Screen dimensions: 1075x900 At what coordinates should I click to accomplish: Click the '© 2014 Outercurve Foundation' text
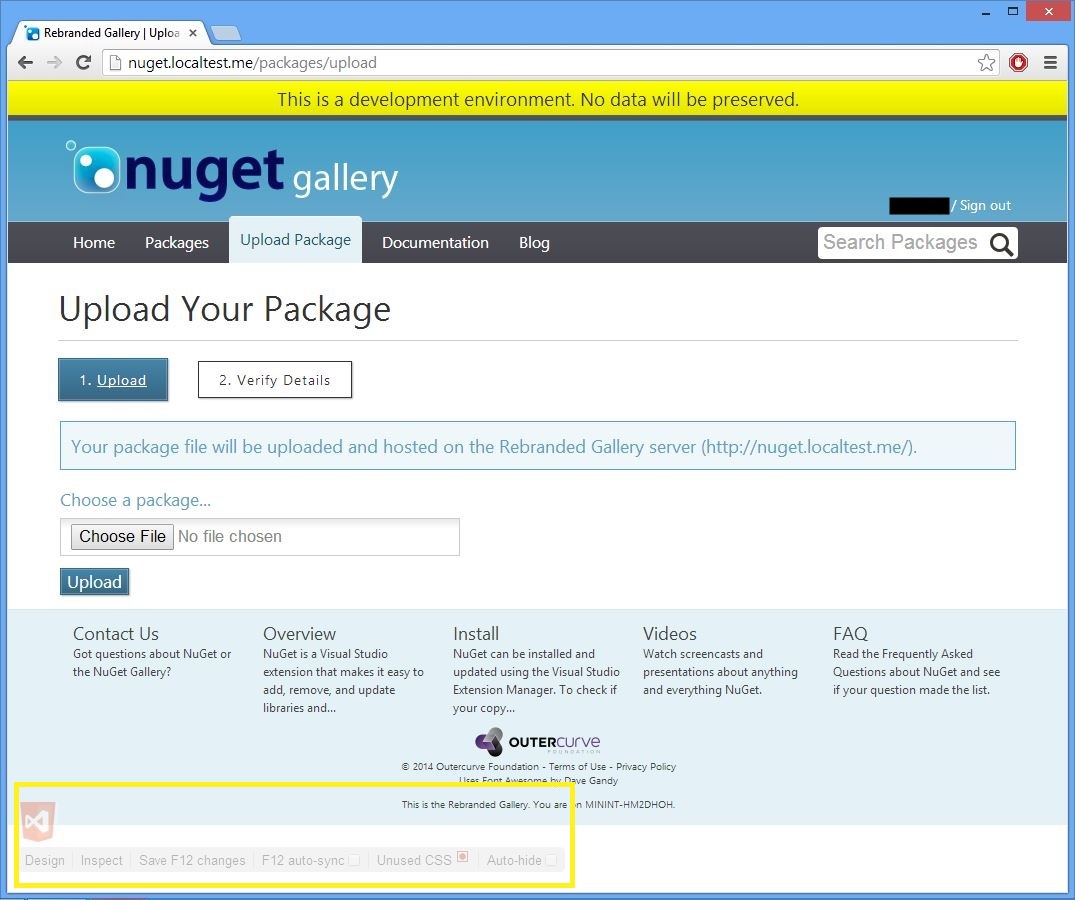point(470,766)
